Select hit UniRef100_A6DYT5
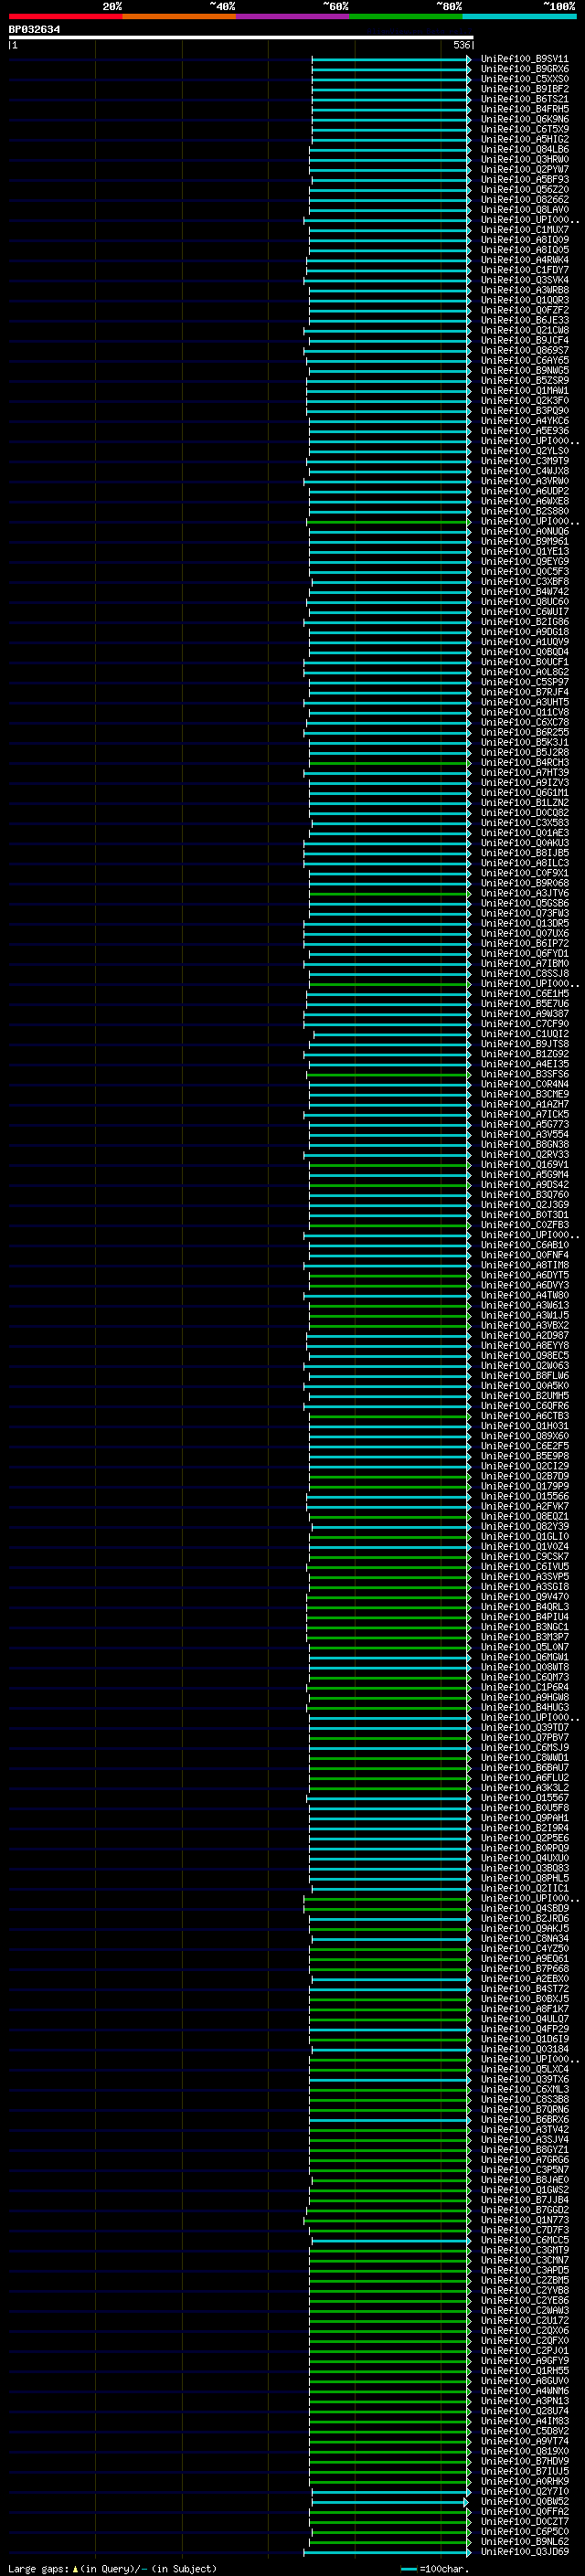 click(524, 1275)
